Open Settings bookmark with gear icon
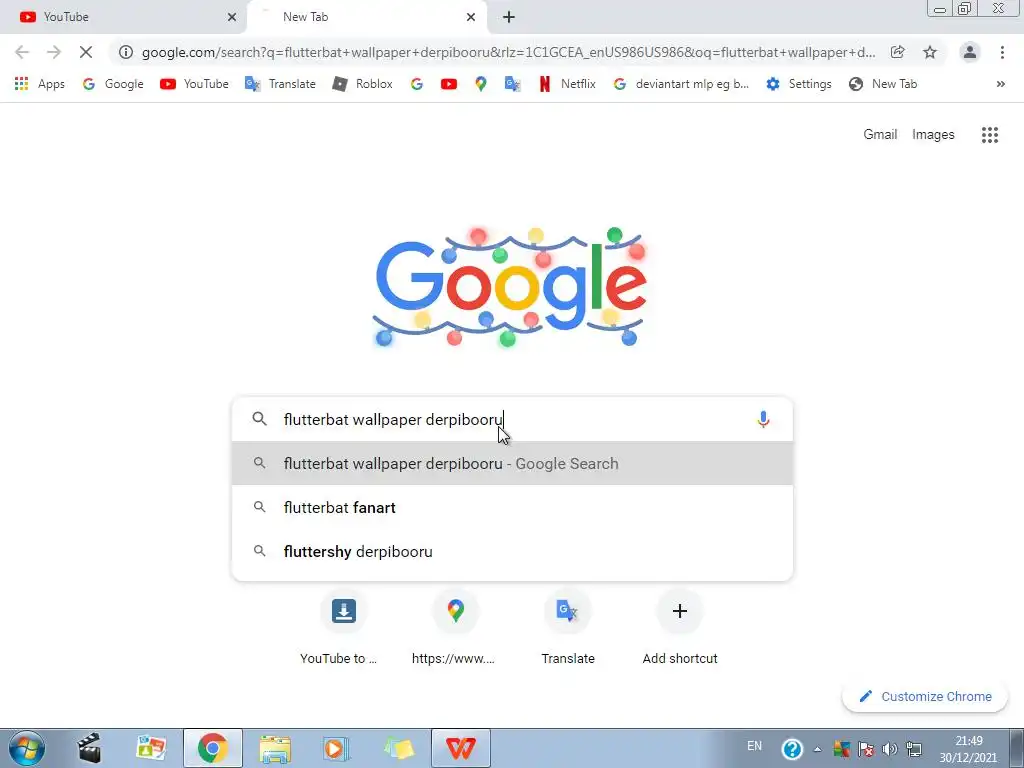 799,84
